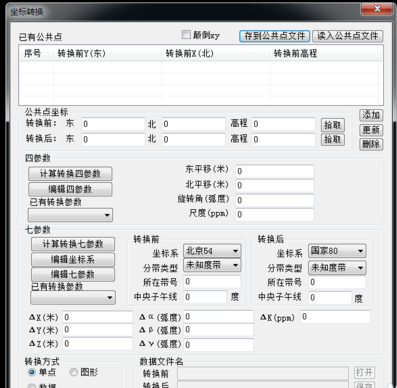The image size is (397, 388).
Task: Click the 计算转换四参数 button
Action: click(x=70, y=174)
